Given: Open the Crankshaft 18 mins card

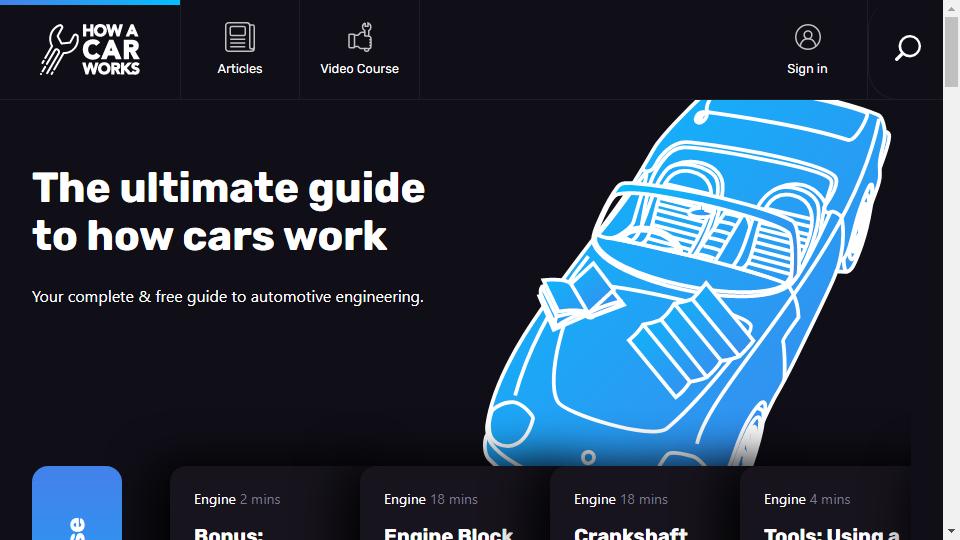Looking at the screenshot, I should tap(644, 503).
